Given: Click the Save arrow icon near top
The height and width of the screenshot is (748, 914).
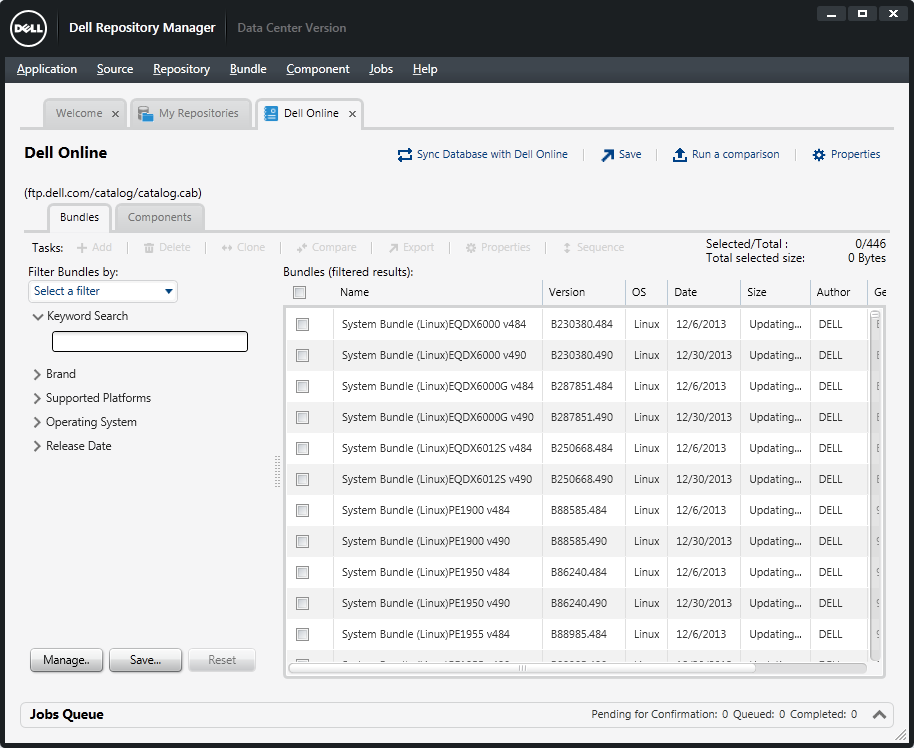Looking at the screenshot, I should click(x=610, y=154).
